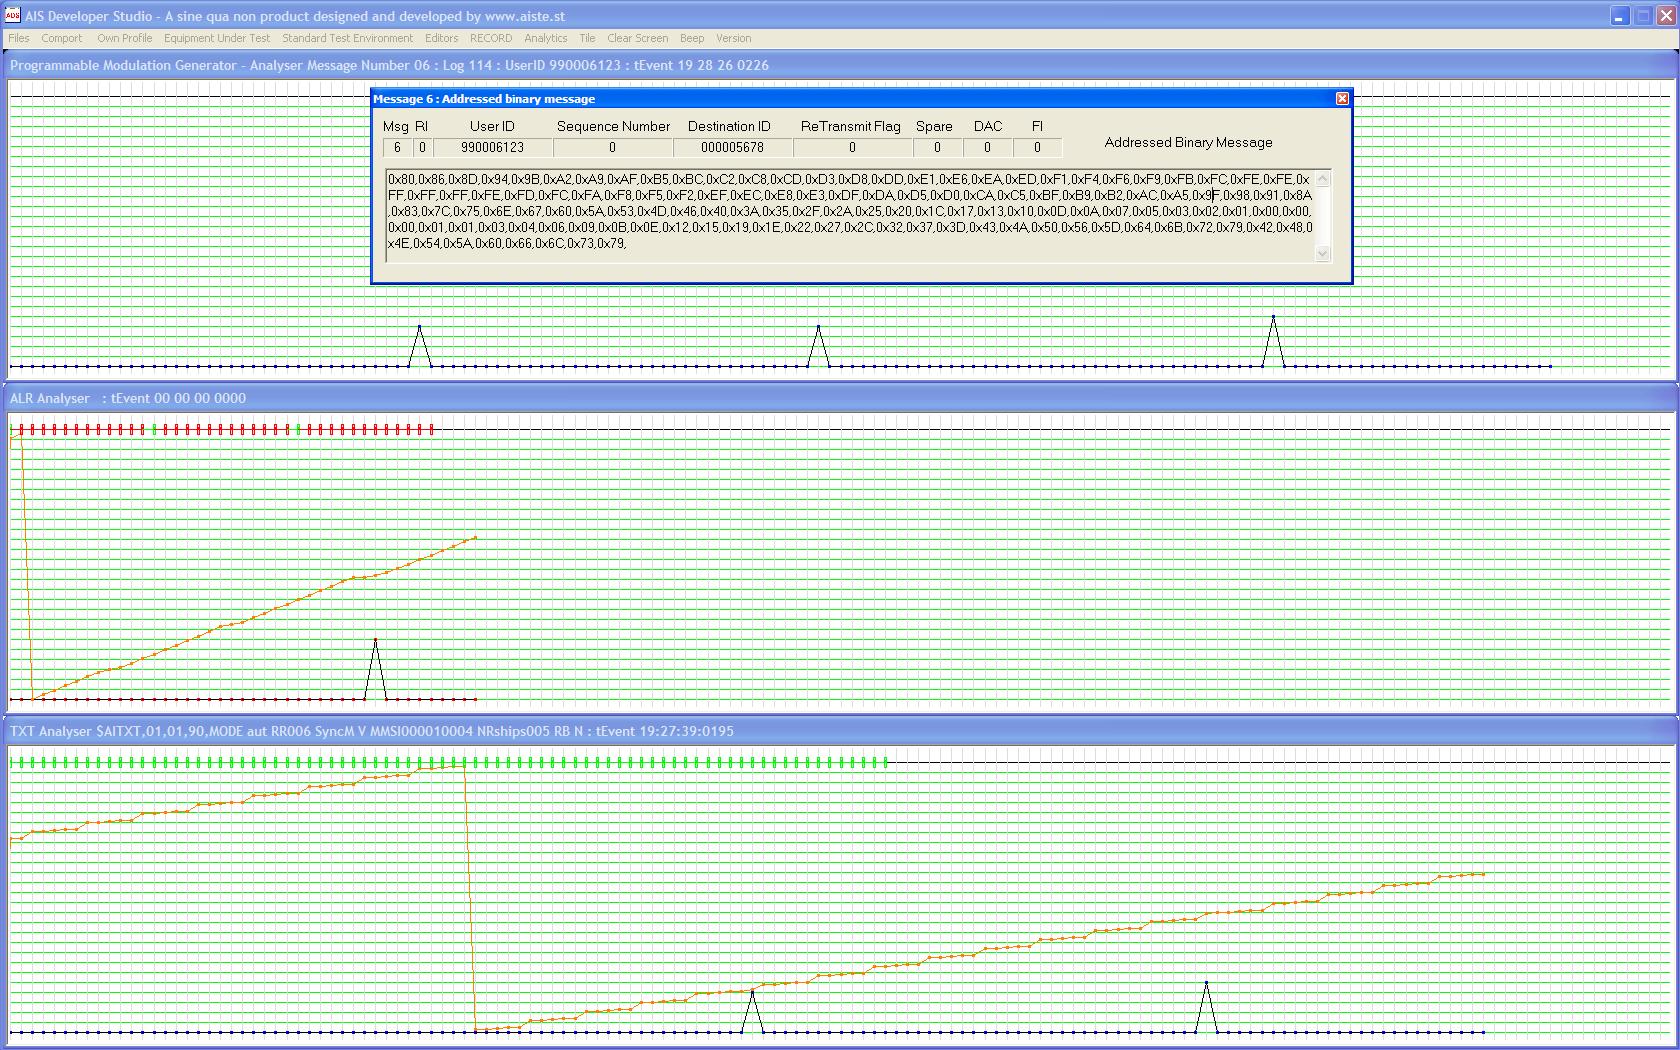Open the Files menu

point(18,38)
